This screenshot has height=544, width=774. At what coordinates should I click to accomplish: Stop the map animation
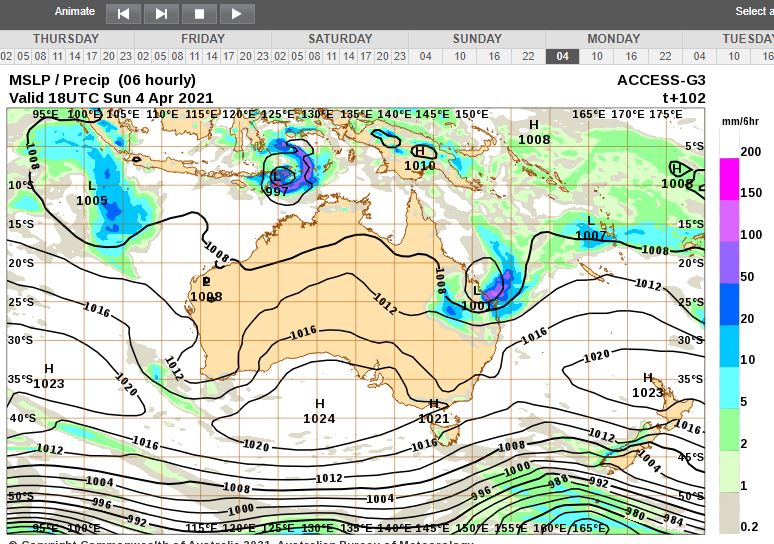[x=199, y=13]
